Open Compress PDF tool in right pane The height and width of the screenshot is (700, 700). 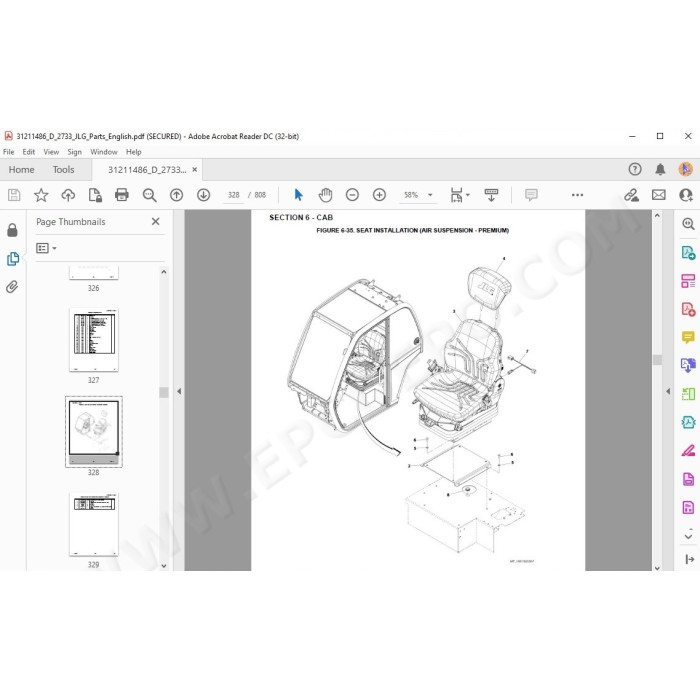point(688,422)
